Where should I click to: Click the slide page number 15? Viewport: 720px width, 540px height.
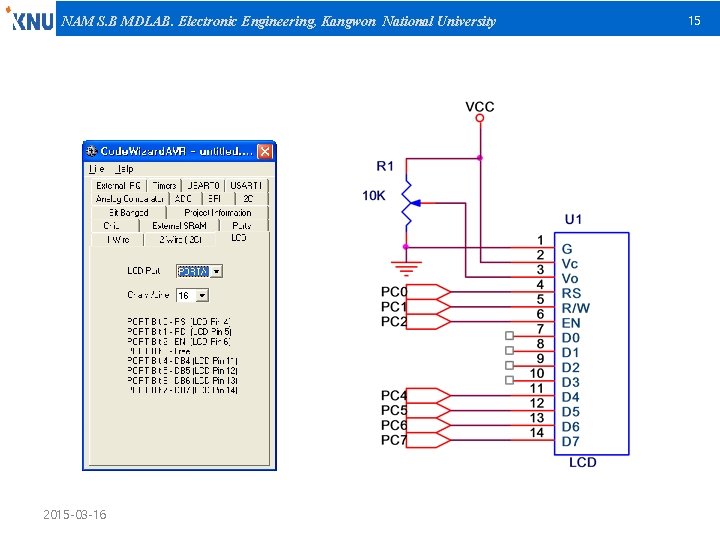[694, 20]
